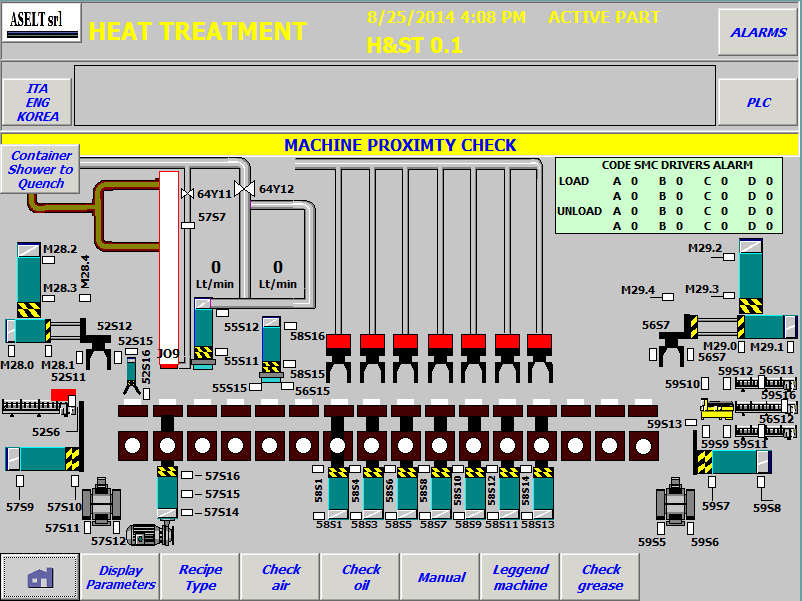The height and width of the screenshot is (601, 802).
Task: Click the 58S1 lifting cylinder
Action: click(x=338, y=493)
